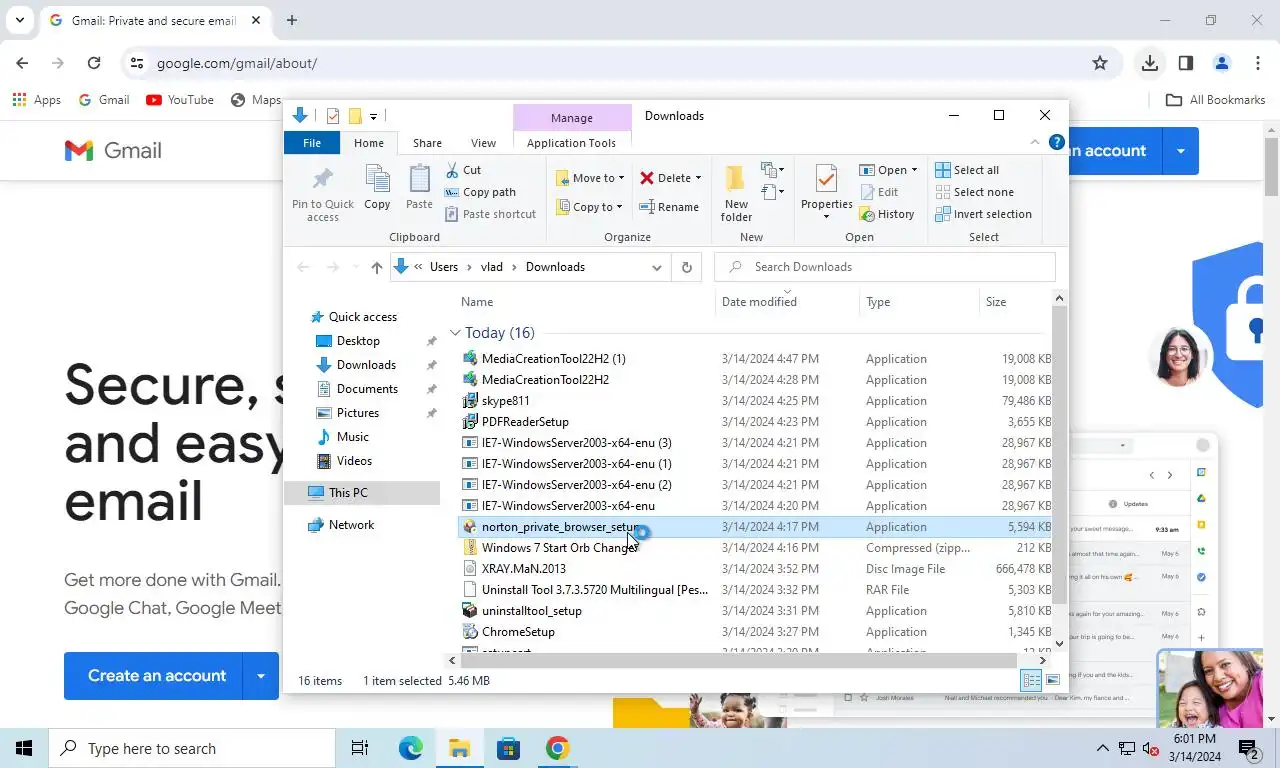Open Explorer Help question mark icon
Viewport: 1280px width, 768px height.
coord(1056,143)
